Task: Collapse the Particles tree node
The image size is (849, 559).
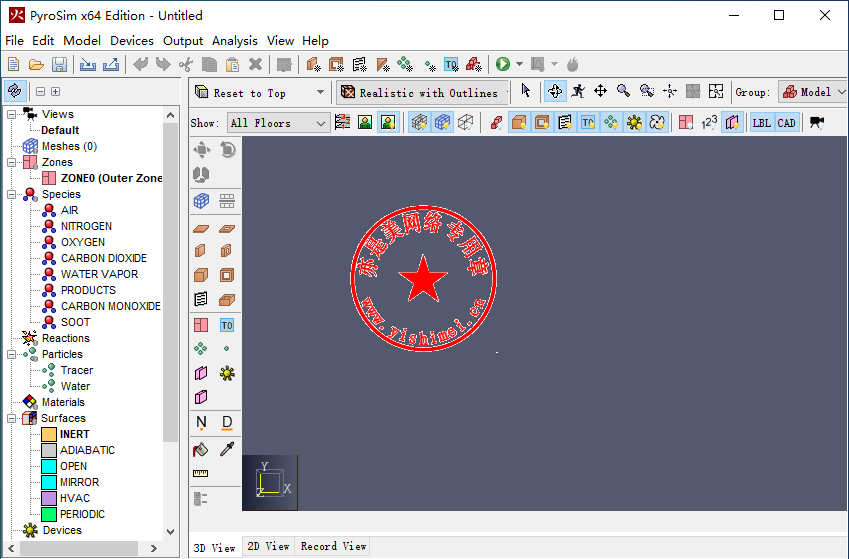Action: tap(11, 354)
